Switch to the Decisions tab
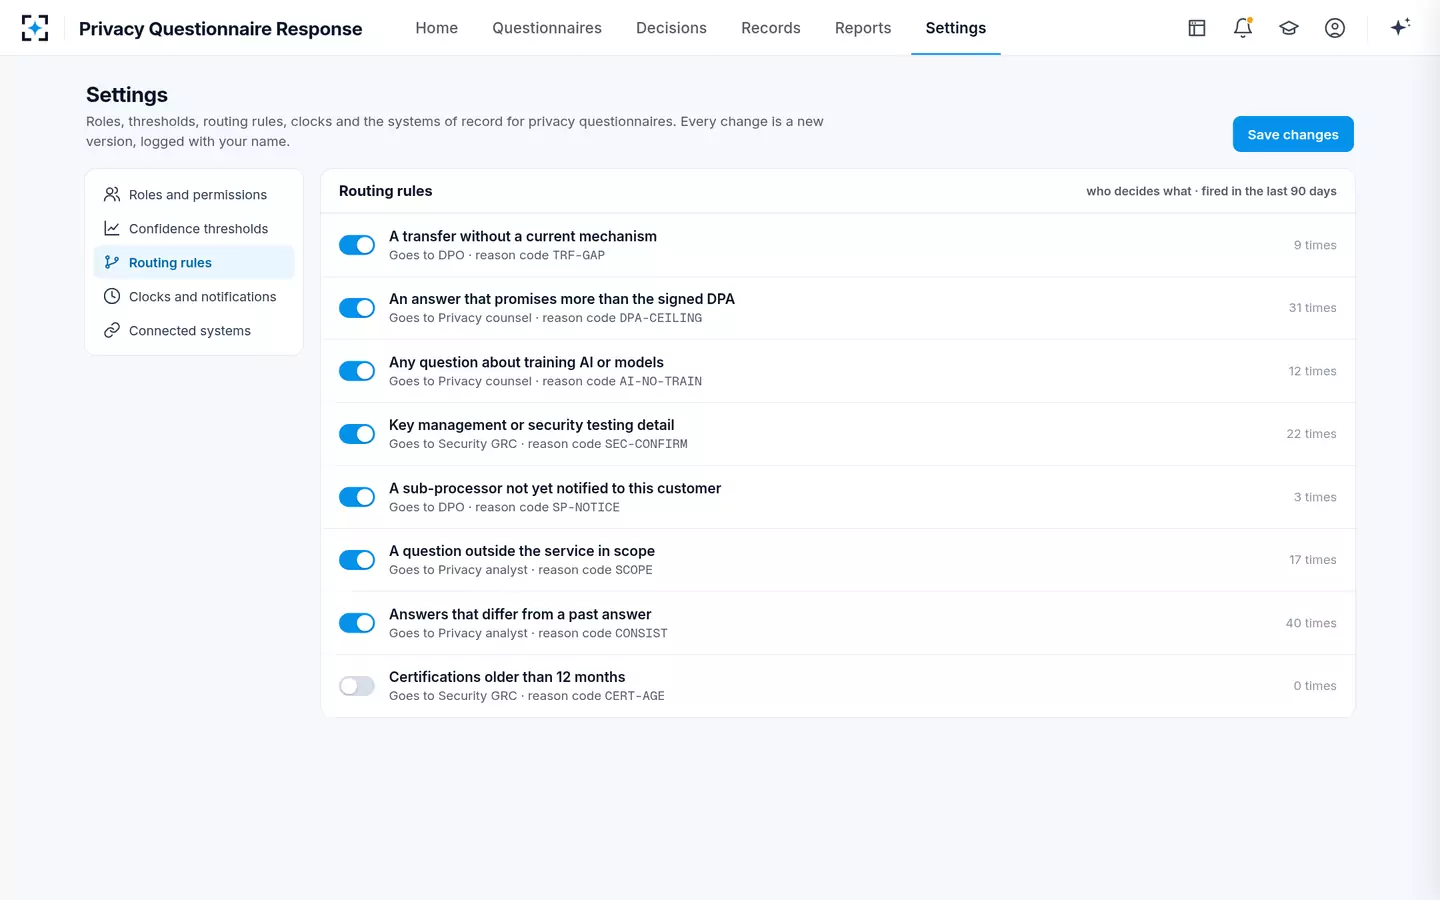The width and height of the screenshot is (1440, 900). click(672, 28)
